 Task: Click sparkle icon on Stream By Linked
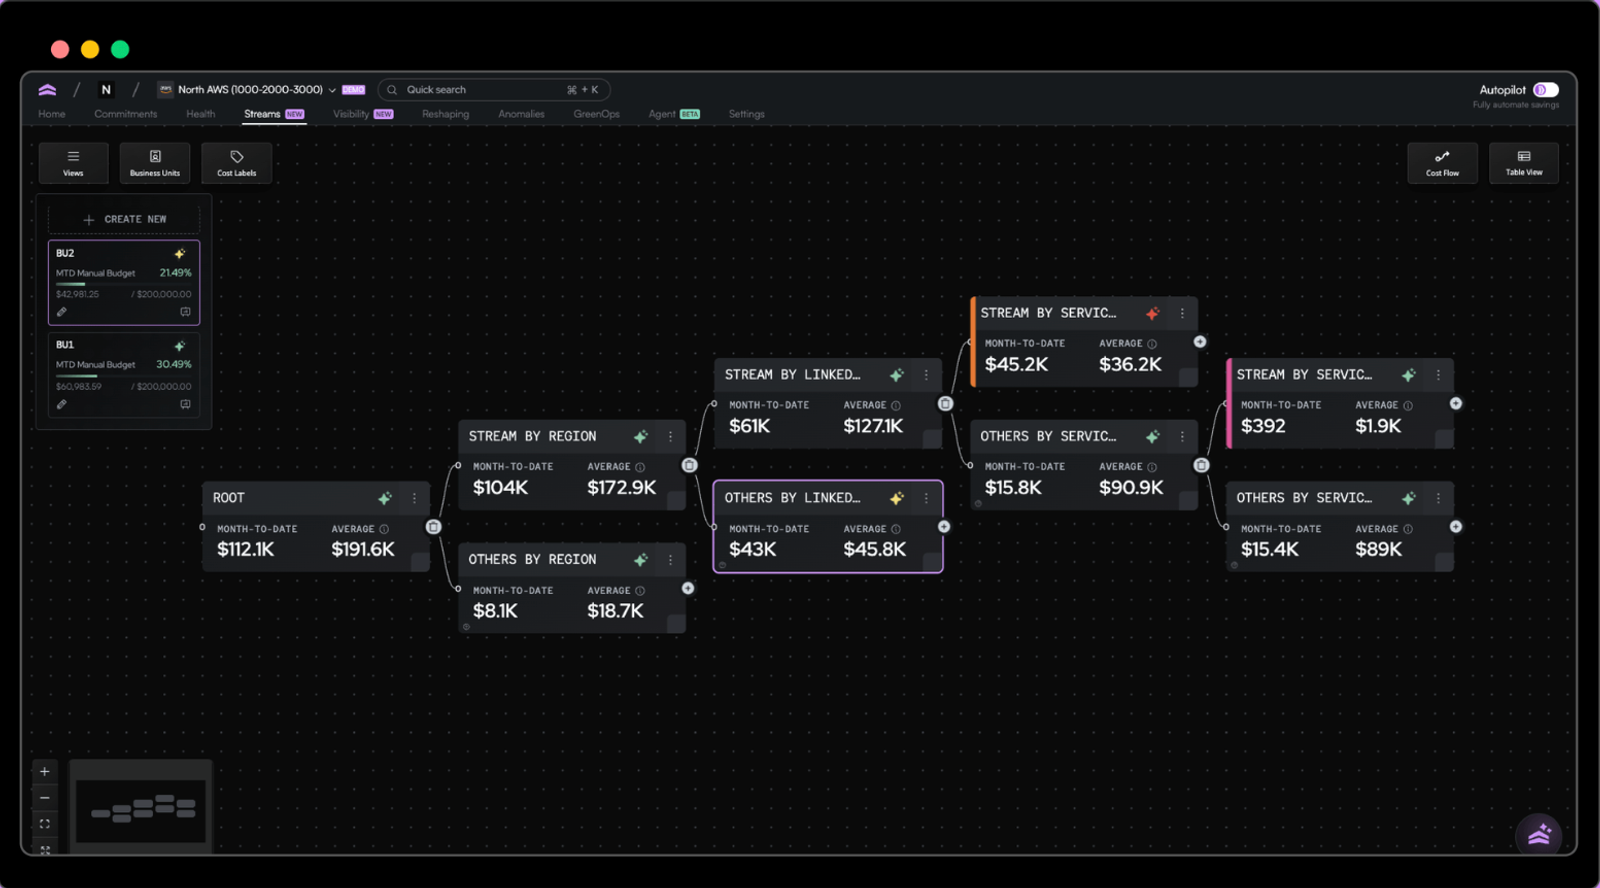tap(897, 375)
